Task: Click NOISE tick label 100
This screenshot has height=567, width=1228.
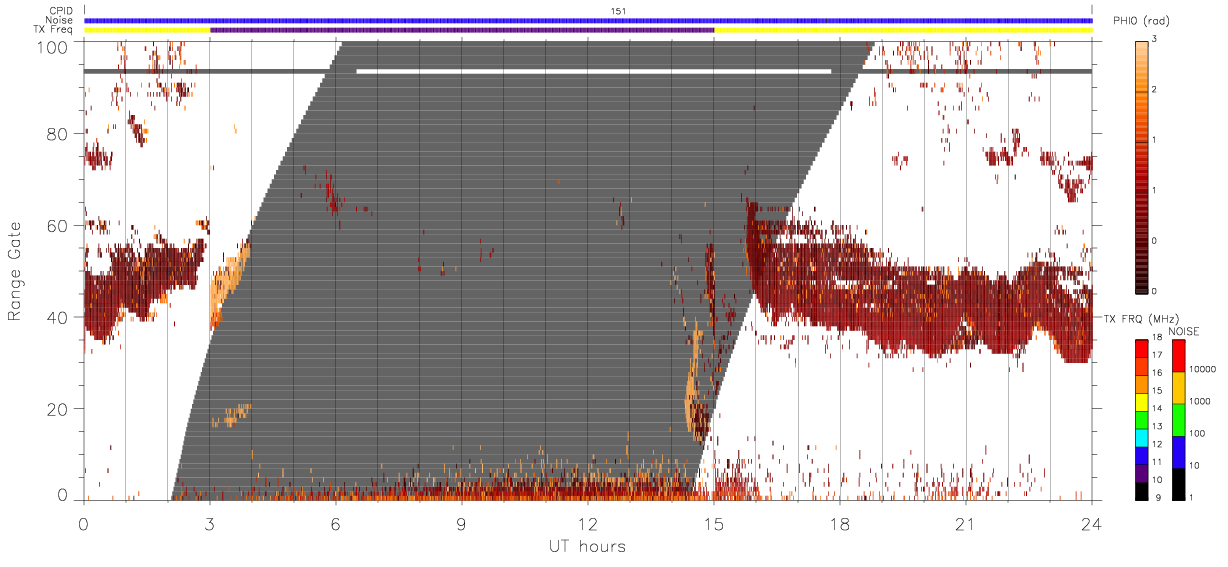Action: pos(1198,433)
